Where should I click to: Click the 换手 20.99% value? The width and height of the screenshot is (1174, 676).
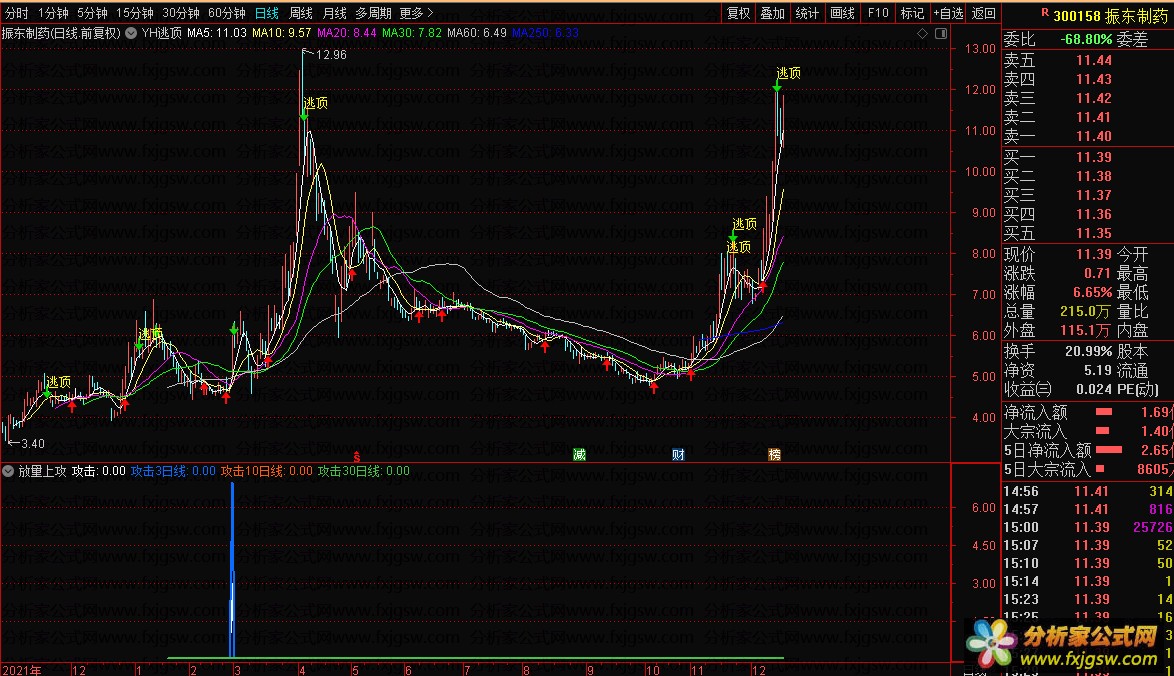[x=1089, y=351]
